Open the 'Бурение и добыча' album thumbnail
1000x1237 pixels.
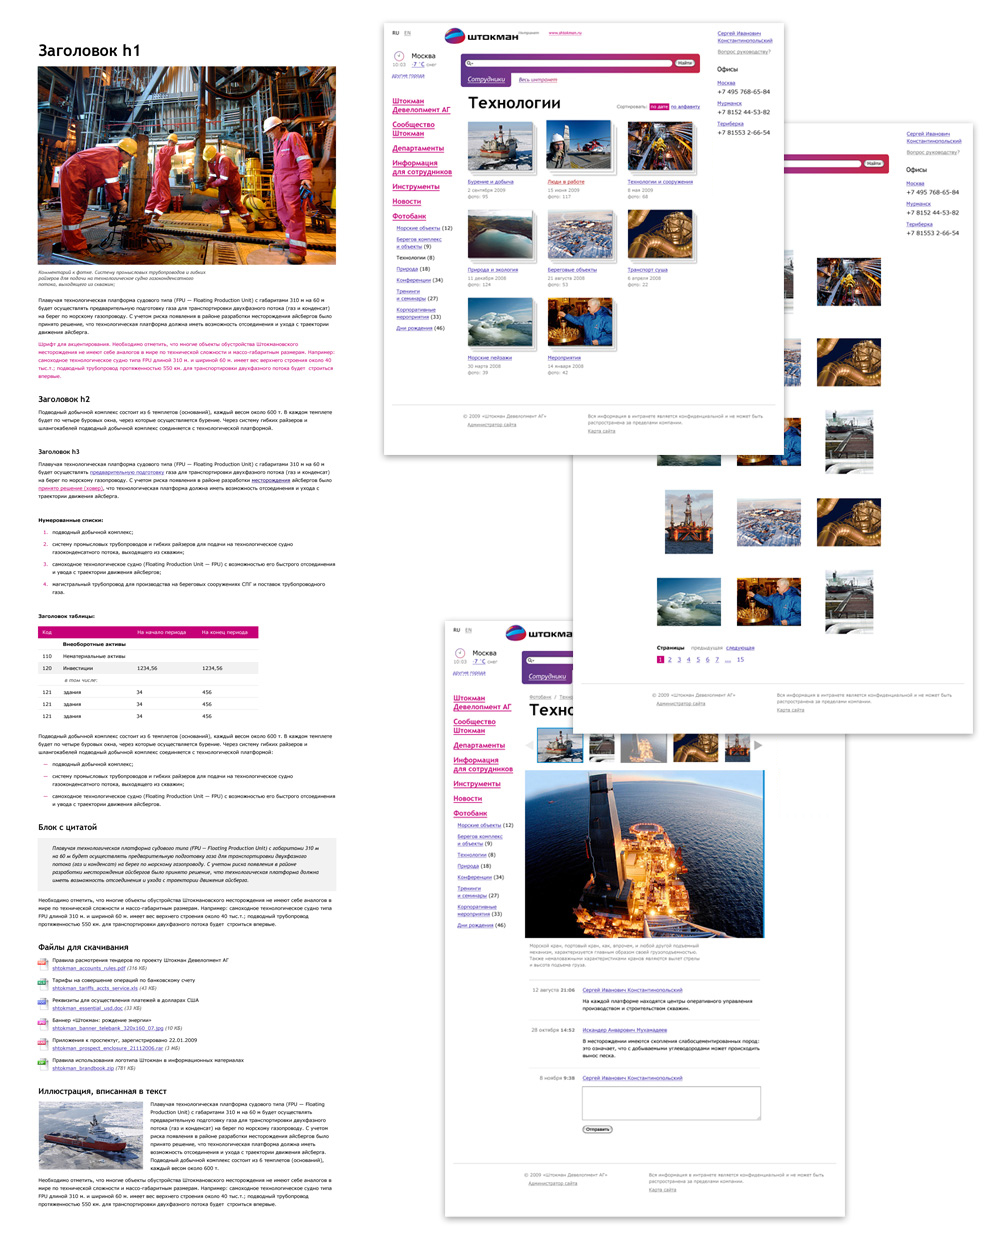500,147
